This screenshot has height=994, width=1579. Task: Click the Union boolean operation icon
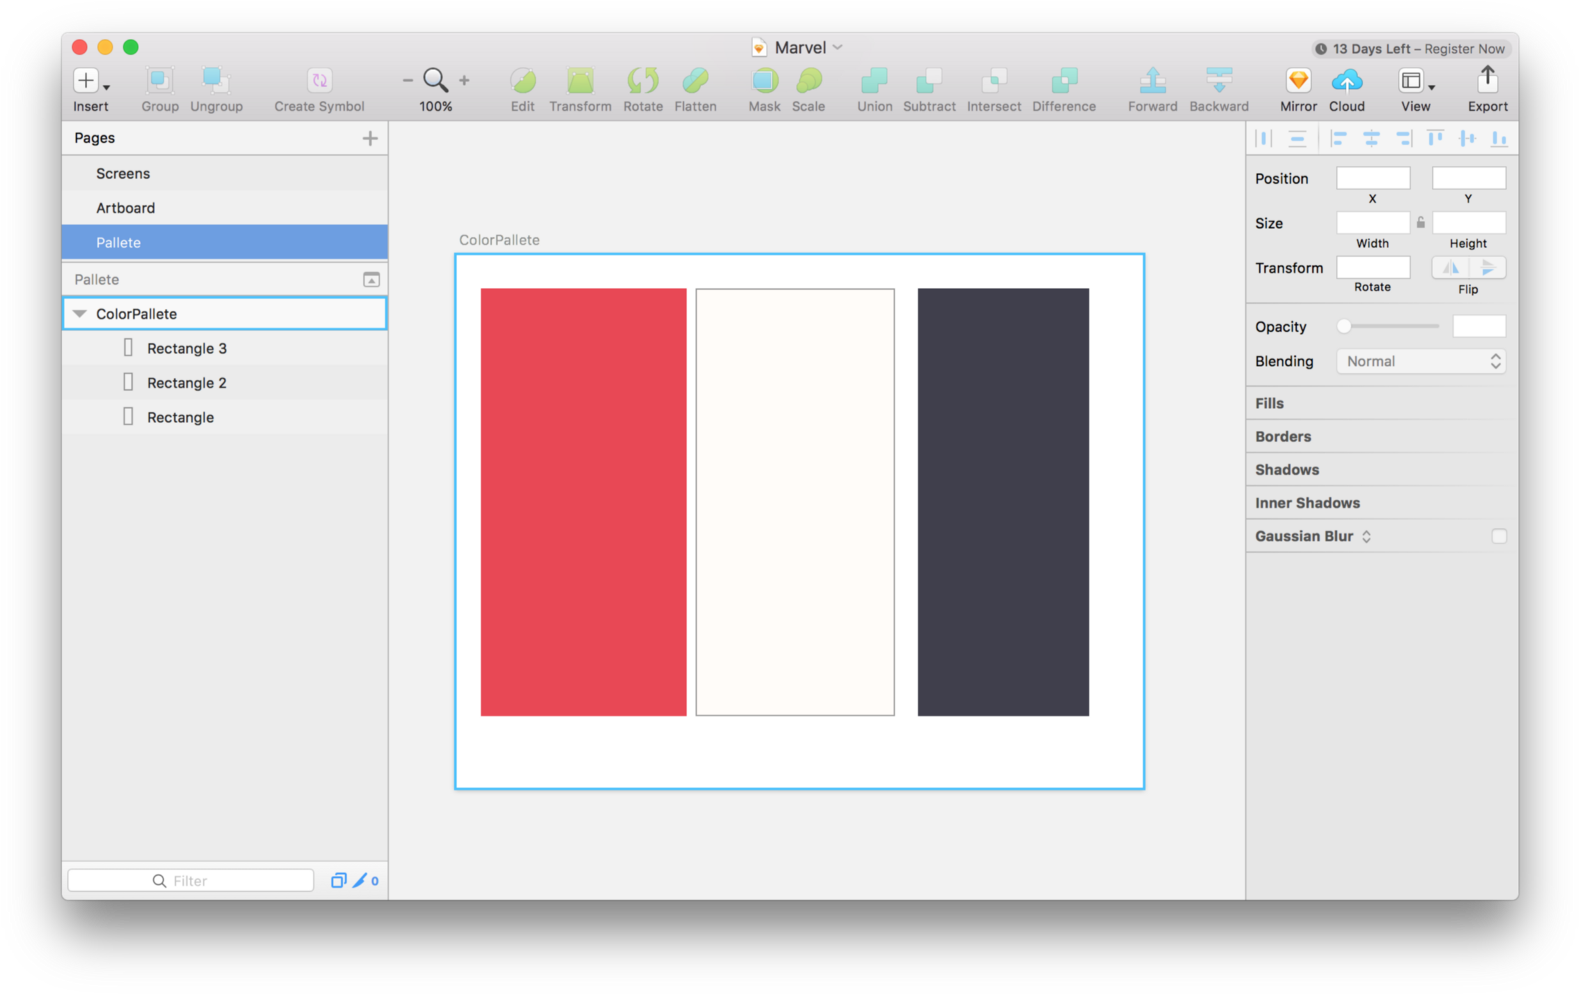point(874,81)
